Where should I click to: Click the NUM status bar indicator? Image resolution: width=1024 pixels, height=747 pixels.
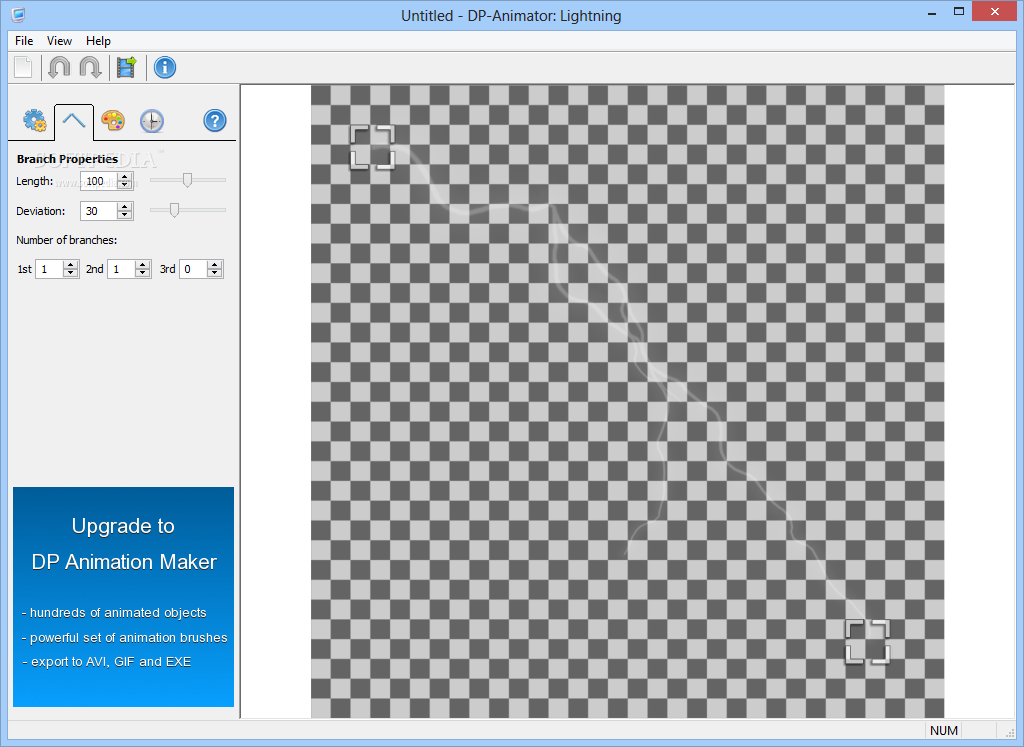click(944, 731)
